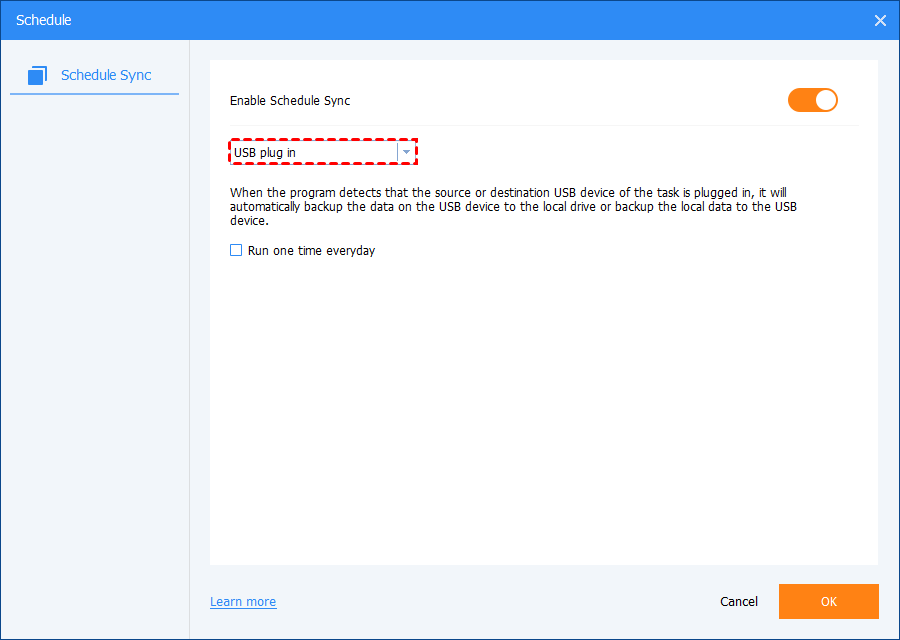
Task: Click the 'Schedule' title bar text
Action: pos(44,20)
